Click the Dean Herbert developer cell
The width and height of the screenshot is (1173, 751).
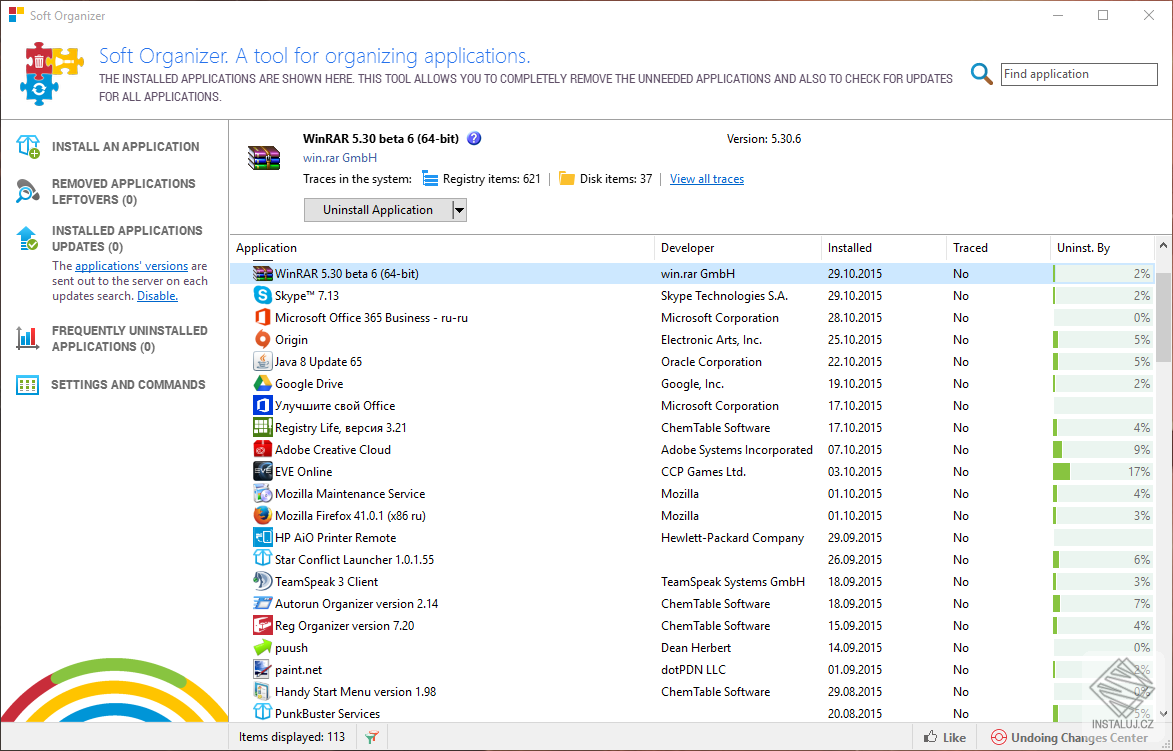pyautogui.click(x=696, y=648)
